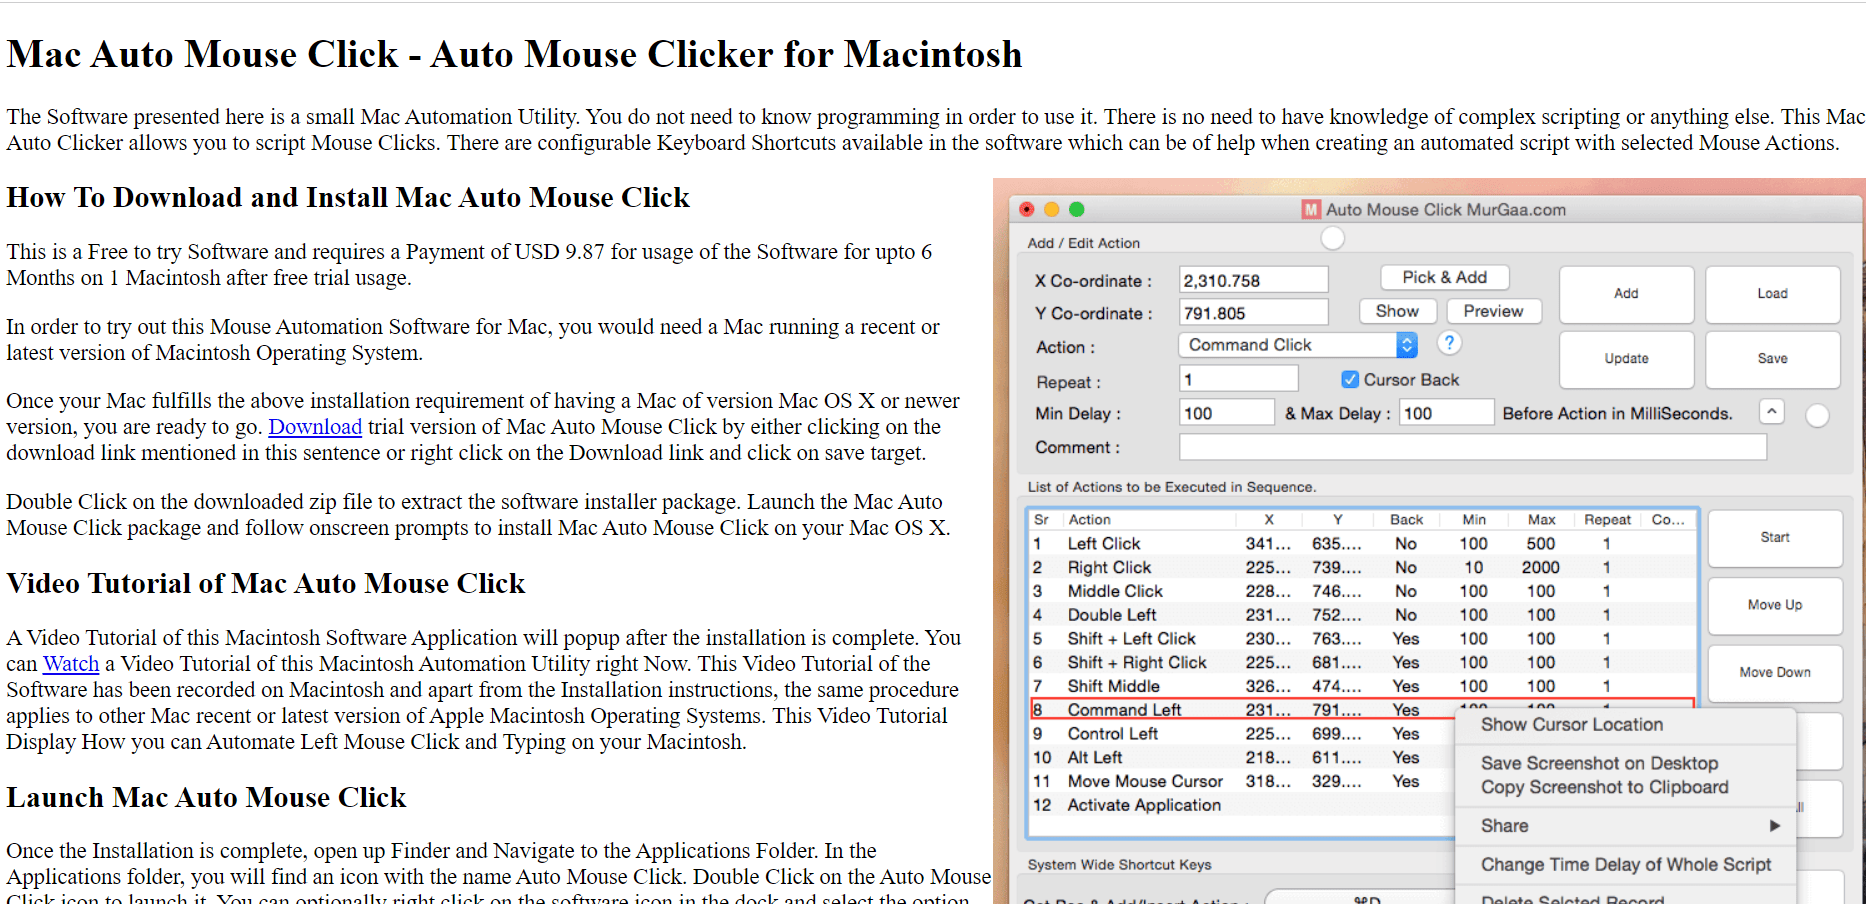Click the Update button
The width and height of the screenshot is (1866, 904).
[1626, 359]
